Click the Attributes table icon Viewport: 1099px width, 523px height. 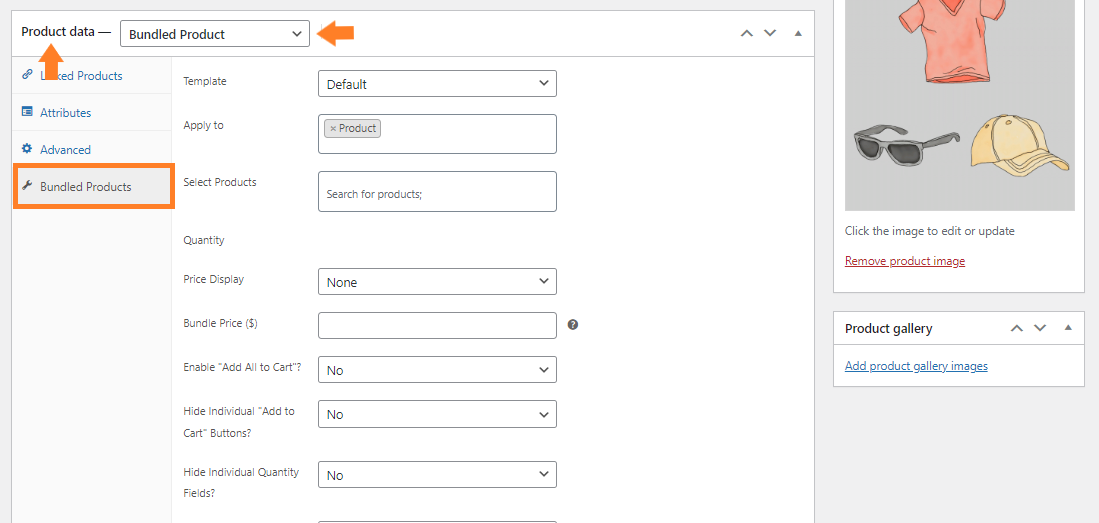point(27,111)
